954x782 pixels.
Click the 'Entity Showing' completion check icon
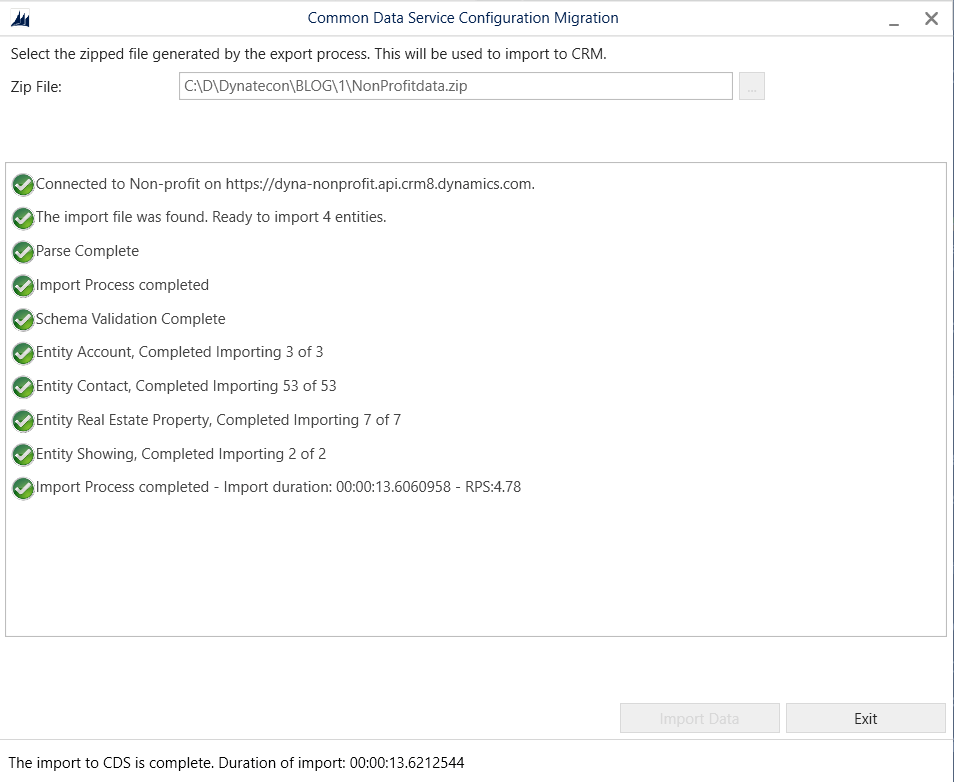23,455
